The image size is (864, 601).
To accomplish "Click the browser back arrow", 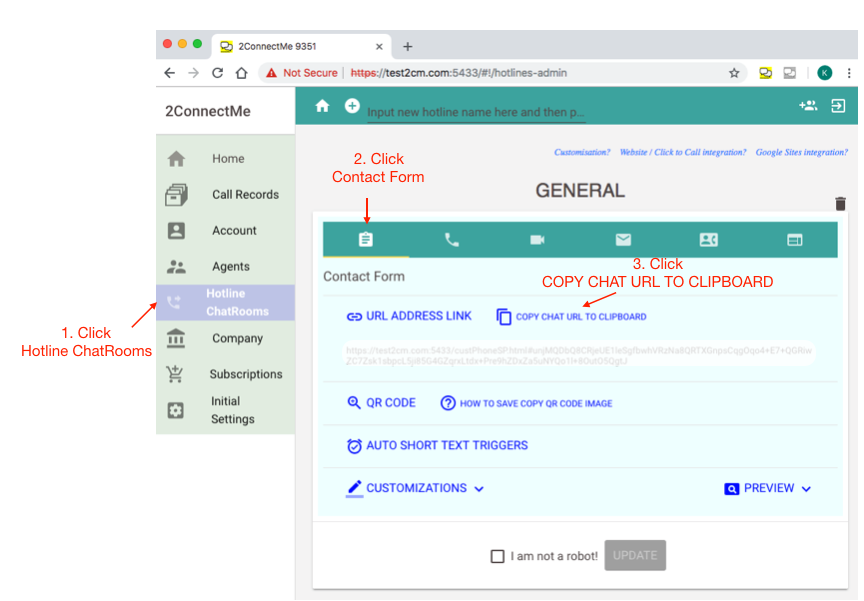I will pos(170,73).
